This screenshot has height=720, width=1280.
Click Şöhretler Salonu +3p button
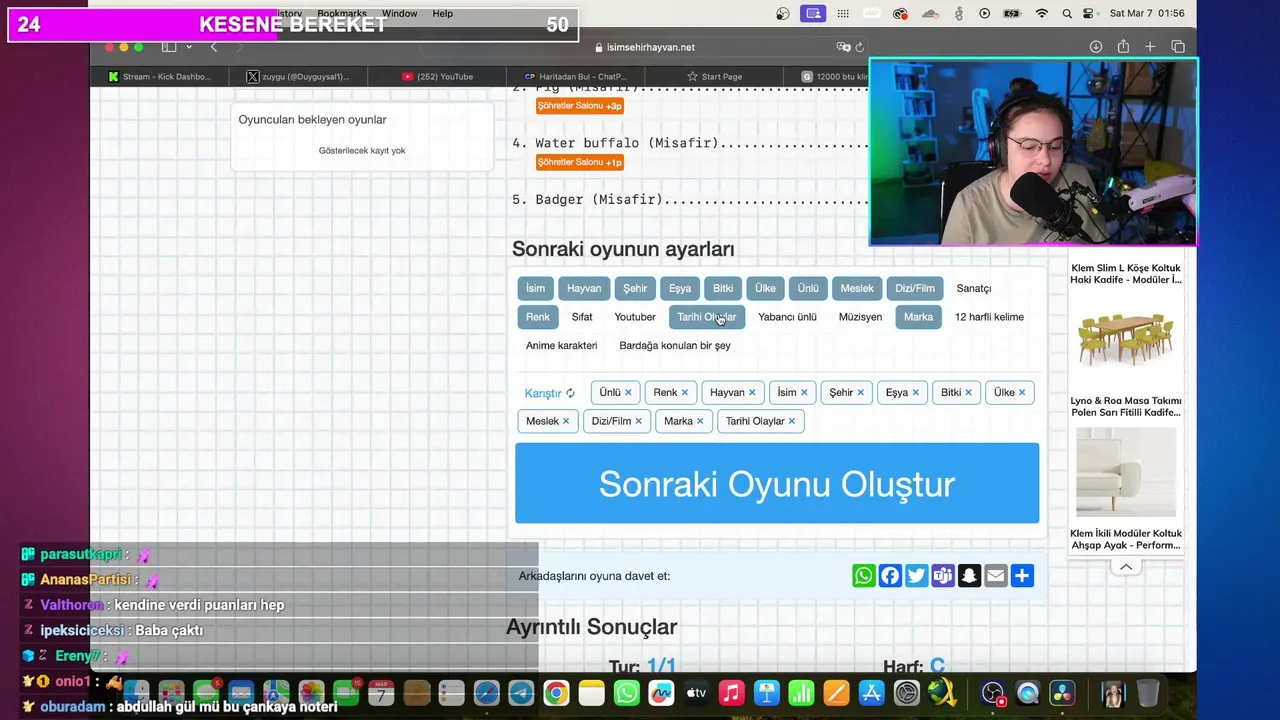click(580, 106)
